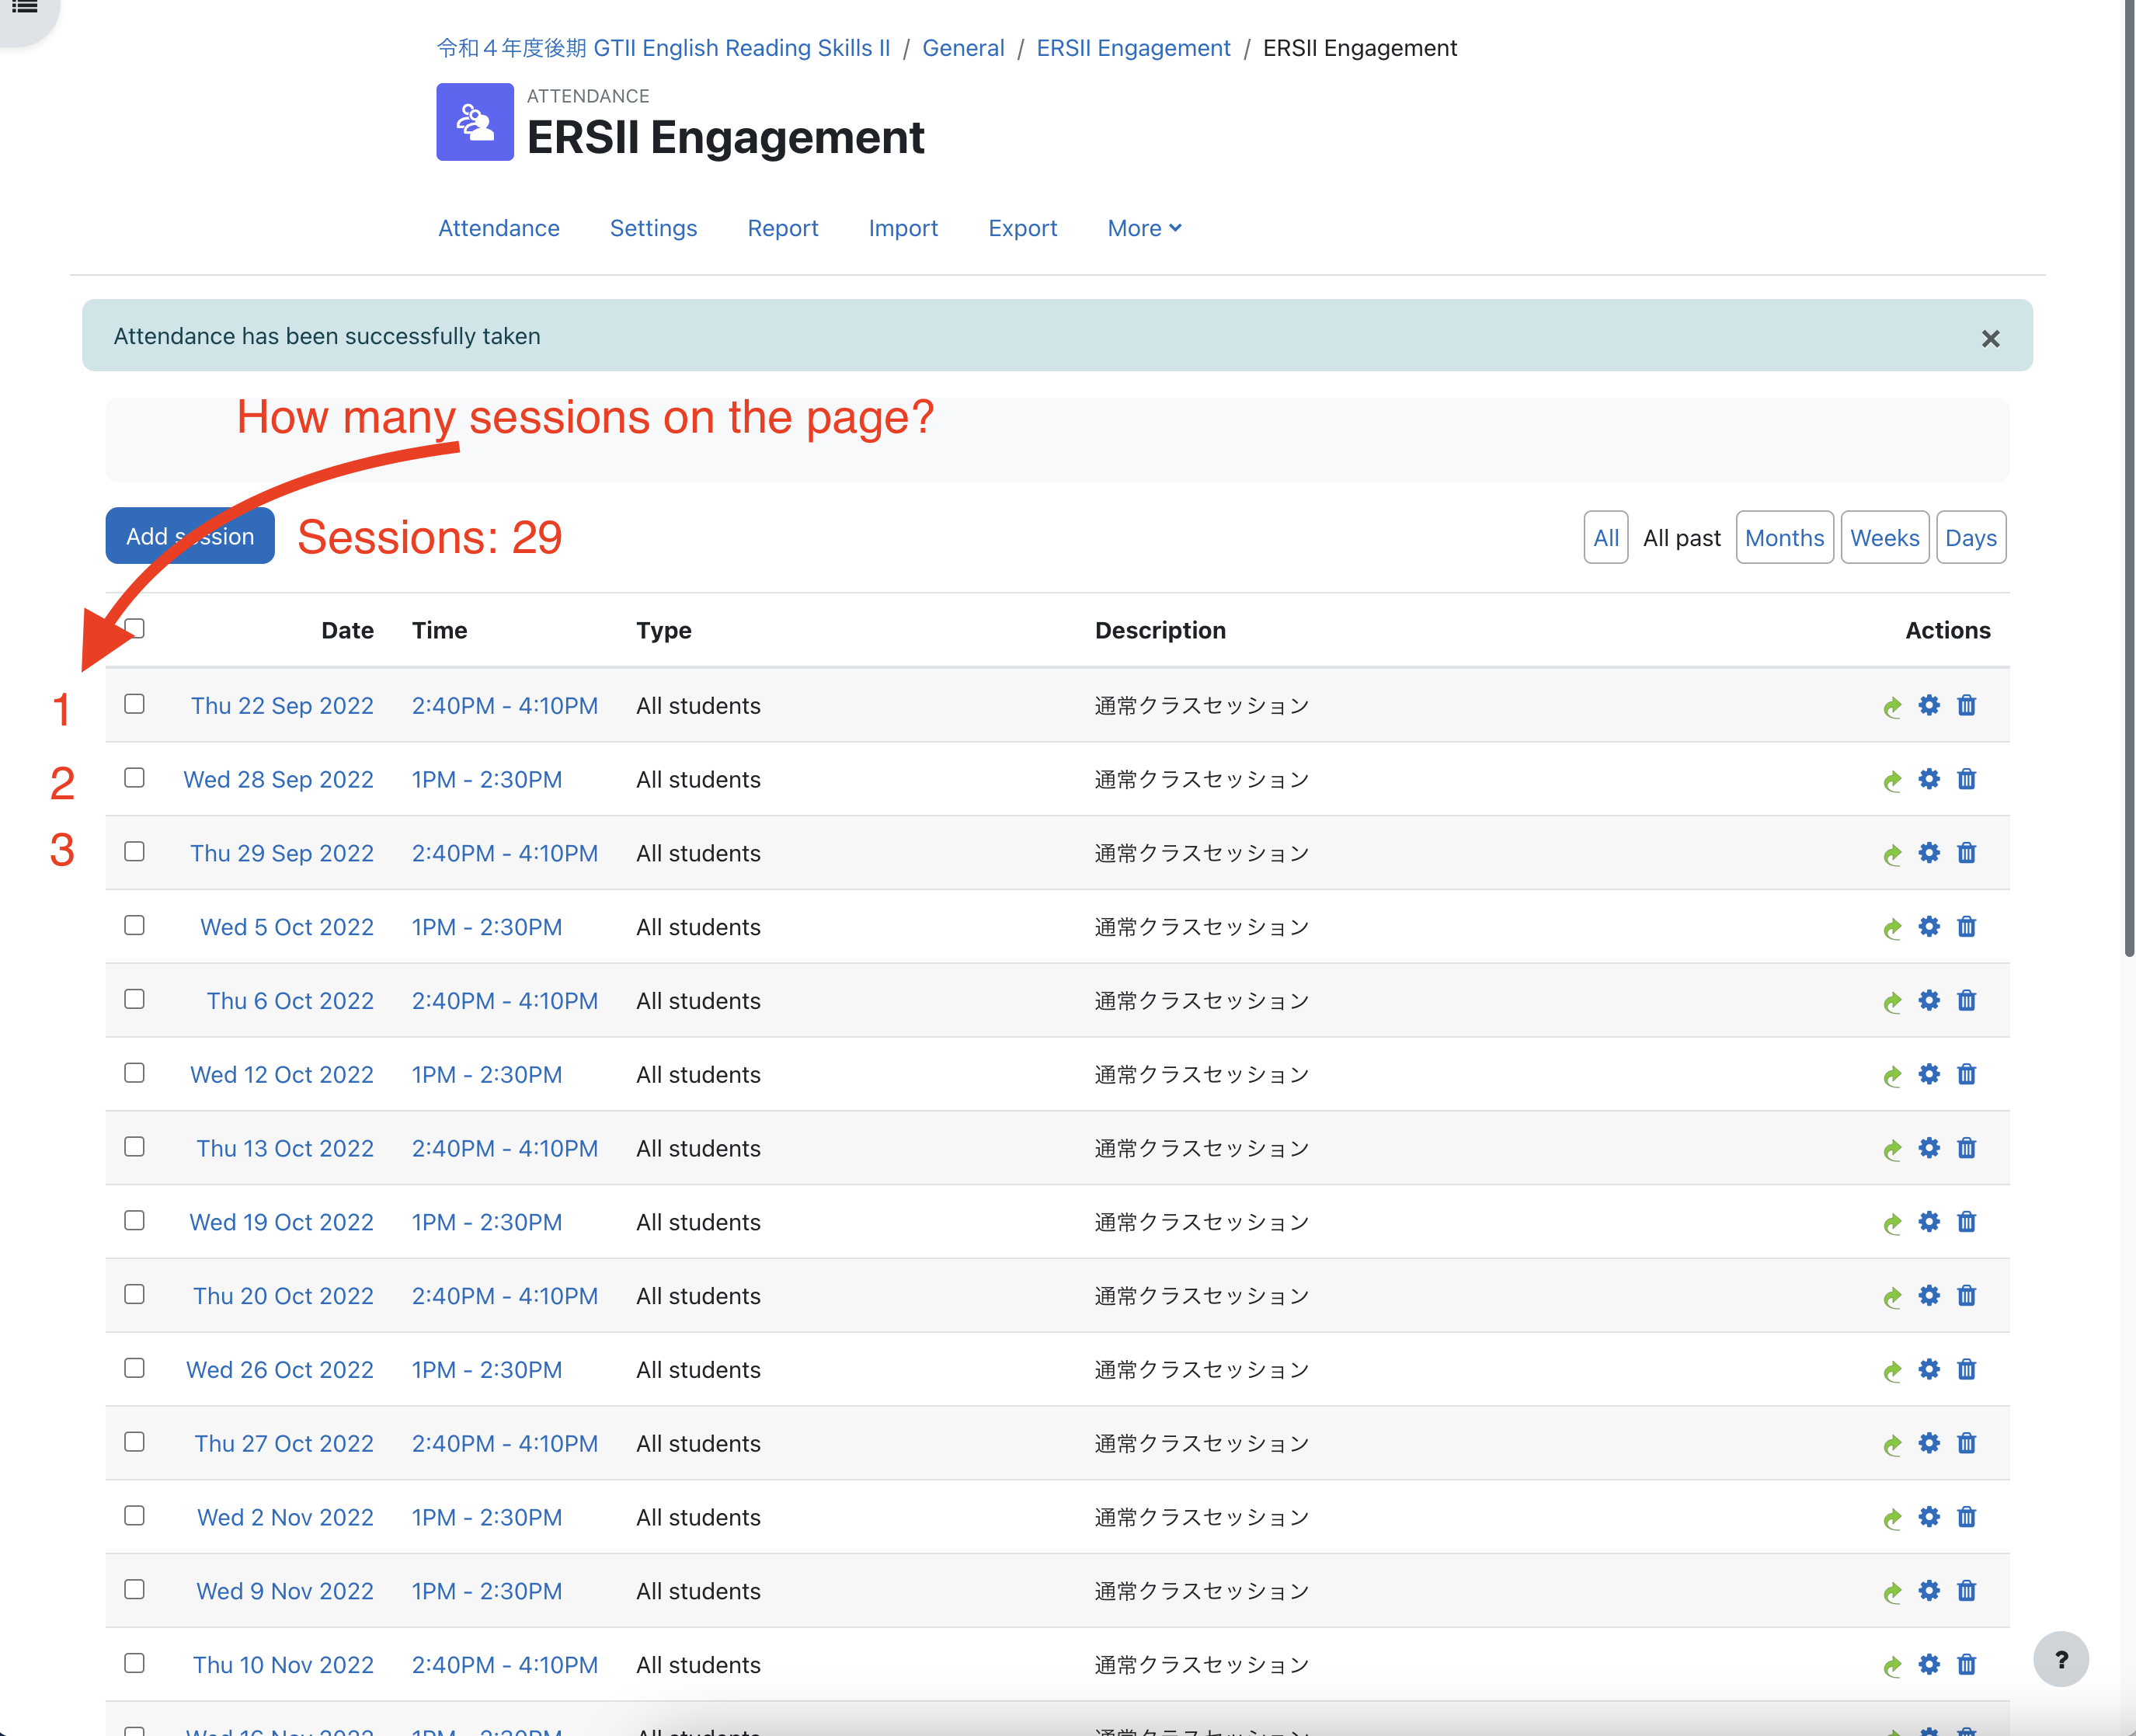Delete the Thu 29 Sep 2022 session
The width and height of the screenshot is (2136, 1736).
(x=1966, y=853)
